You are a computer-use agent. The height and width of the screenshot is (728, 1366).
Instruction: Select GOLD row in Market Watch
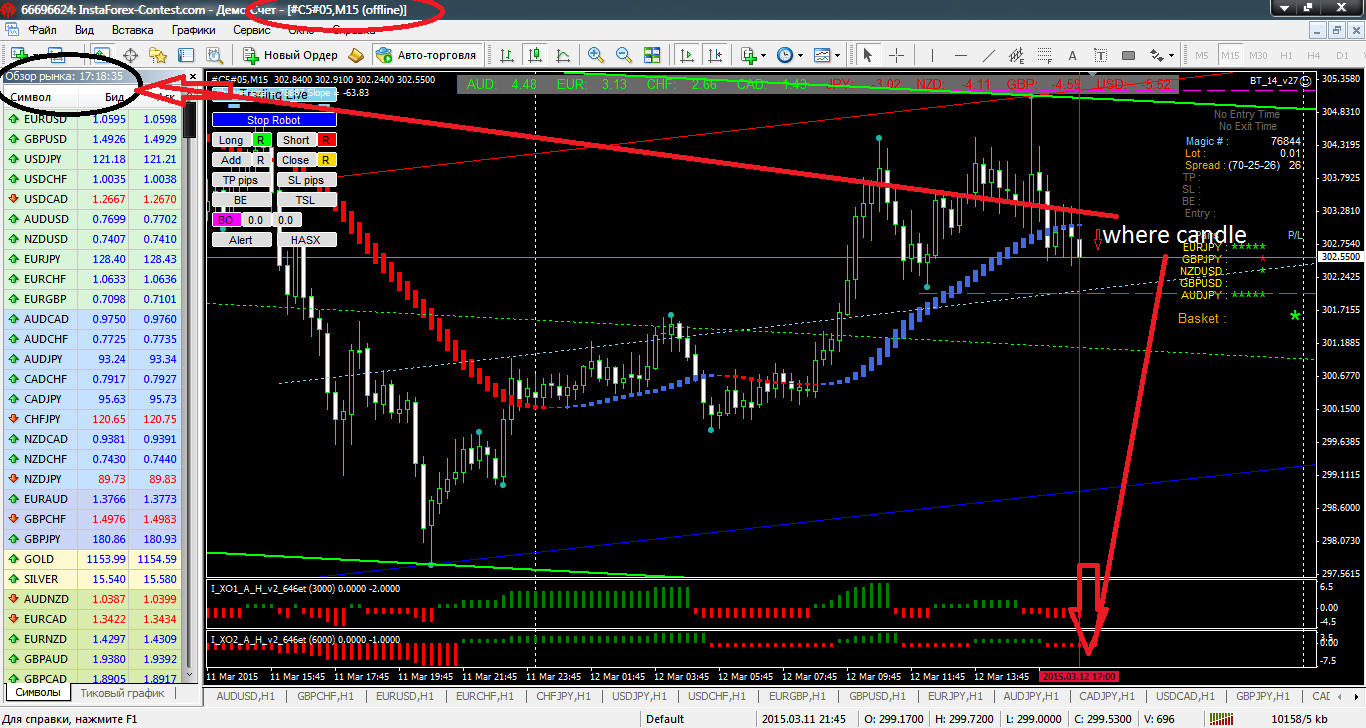92,559
